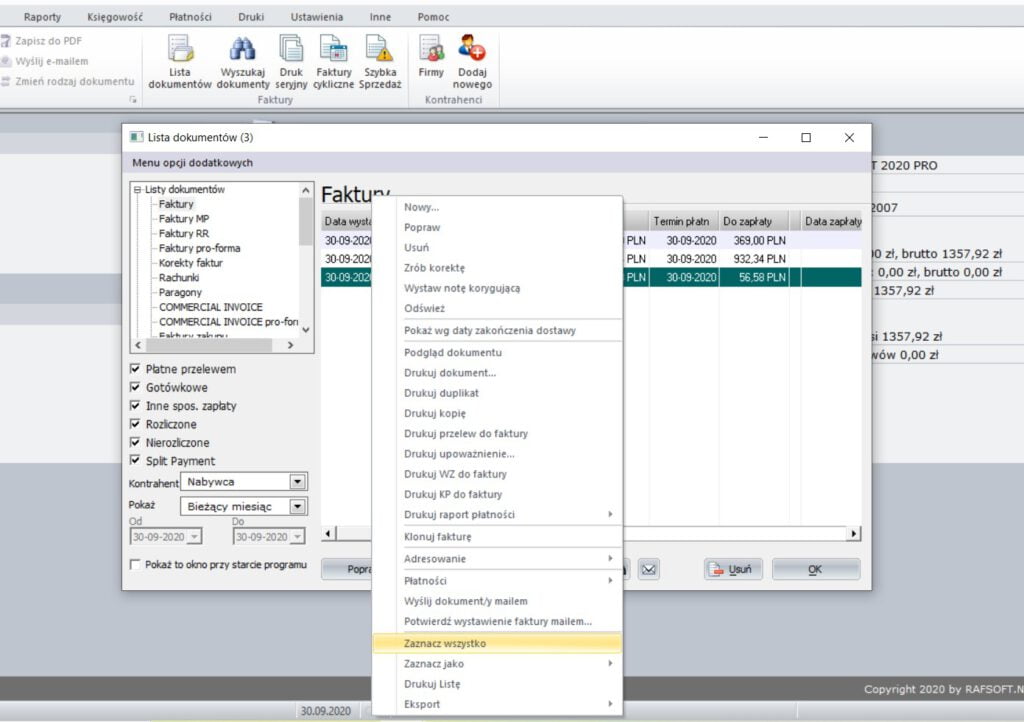
Task: Click Dodaj nowego contractor icon
Action: tap(471, 60)
